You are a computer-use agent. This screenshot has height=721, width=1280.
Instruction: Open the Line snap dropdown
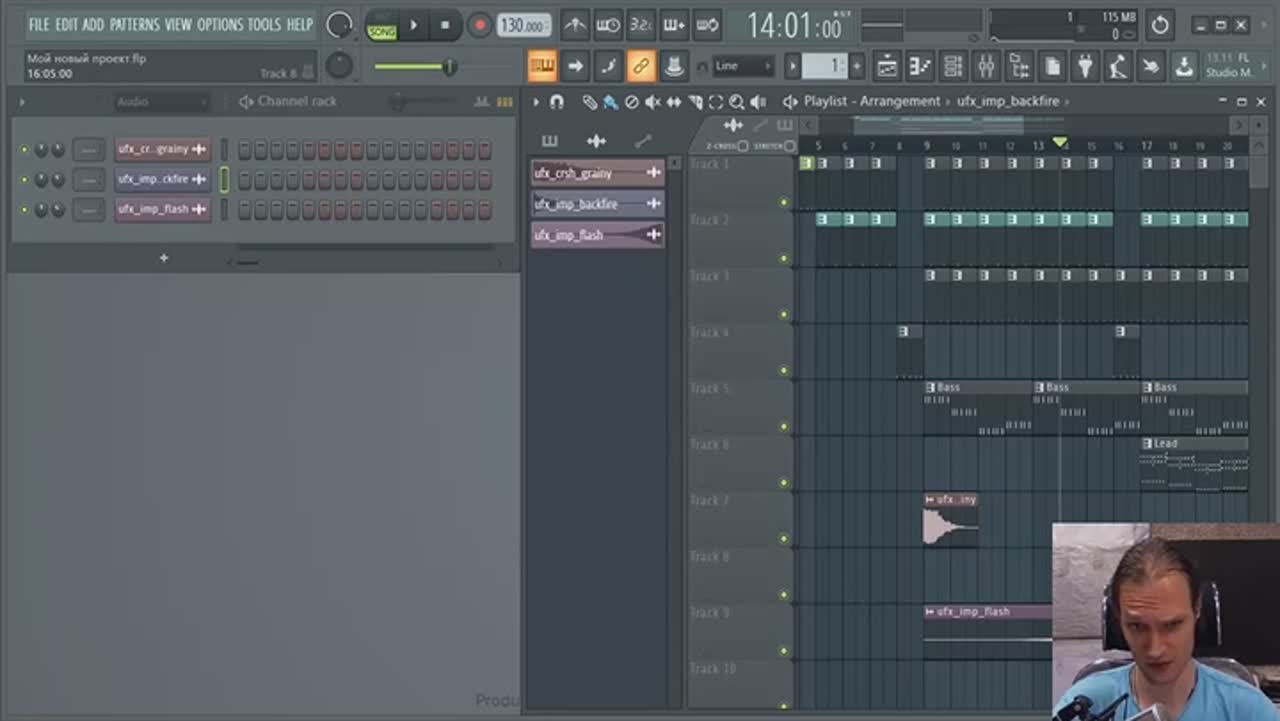(743, 67)
